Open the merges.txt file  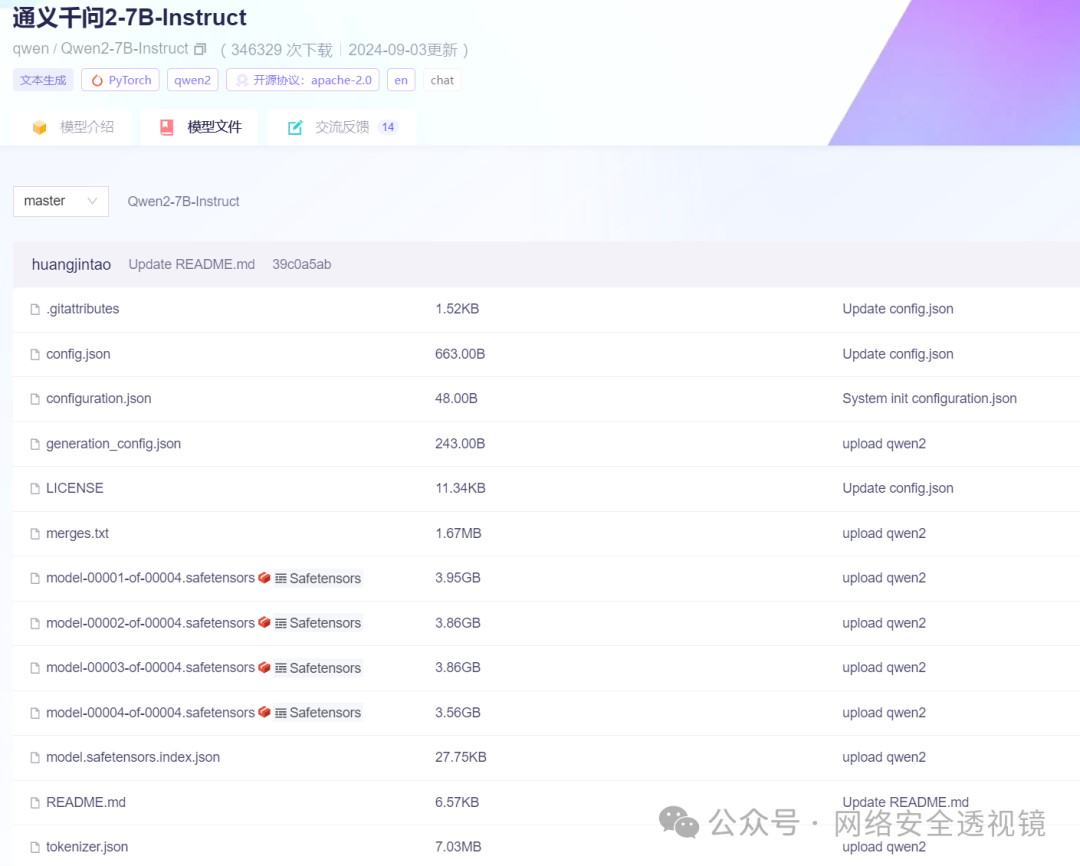pyautogui.click(x=77, y=534)
